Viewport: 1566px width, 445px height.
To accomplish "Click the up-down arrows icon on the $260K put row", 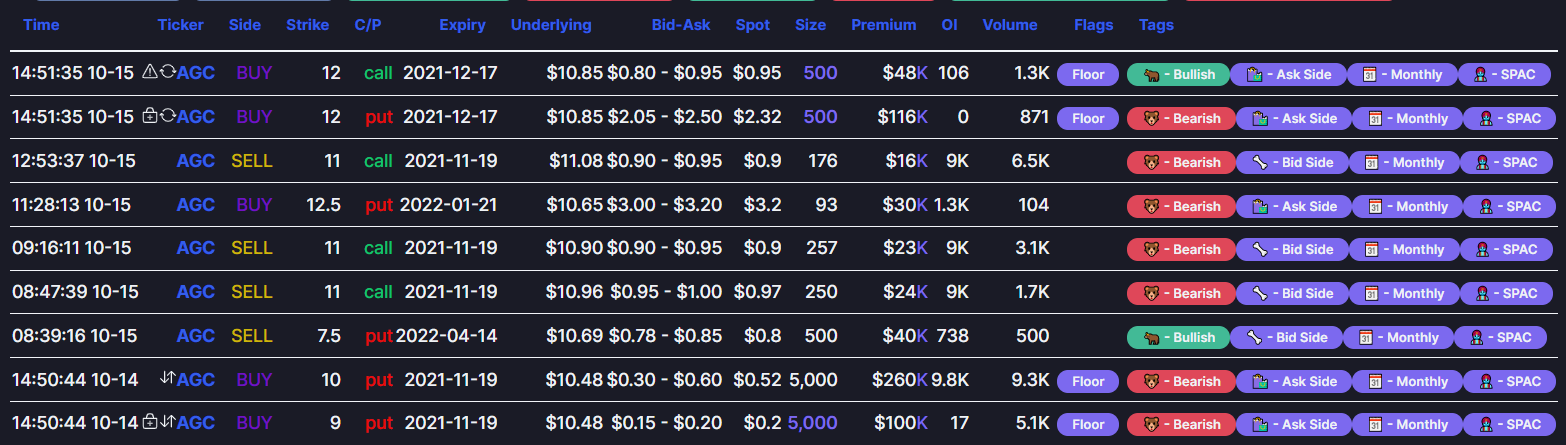I will tap(167, 379).
